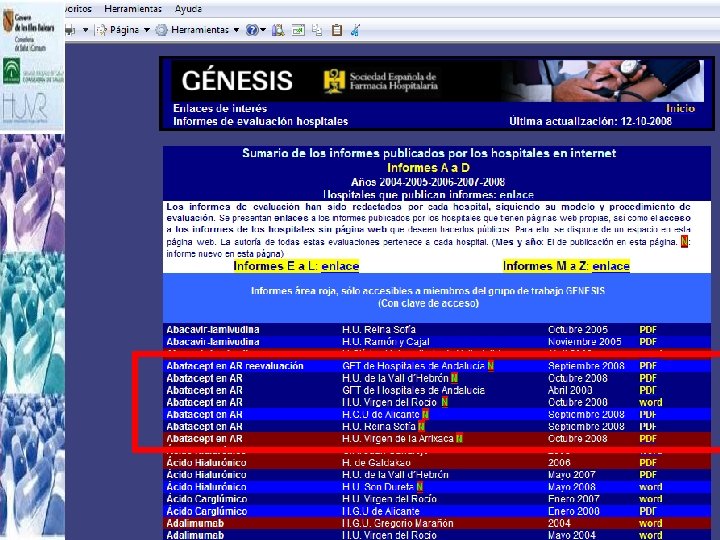Select 'H.G.U. Gregorio Marañón' hospital text

(x=398, y=523)
